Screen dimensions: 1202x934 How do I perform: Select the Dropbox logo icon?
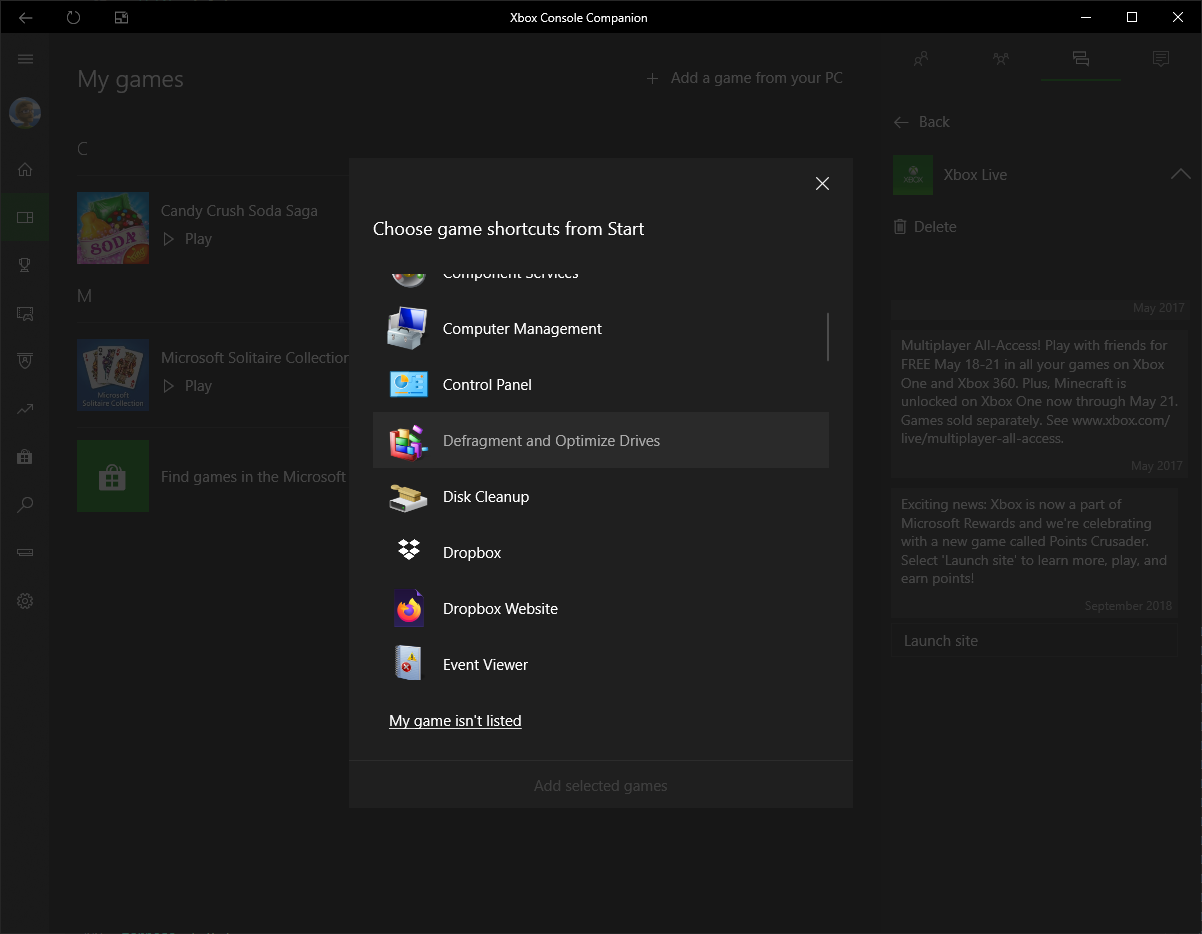tap(408, 552)
